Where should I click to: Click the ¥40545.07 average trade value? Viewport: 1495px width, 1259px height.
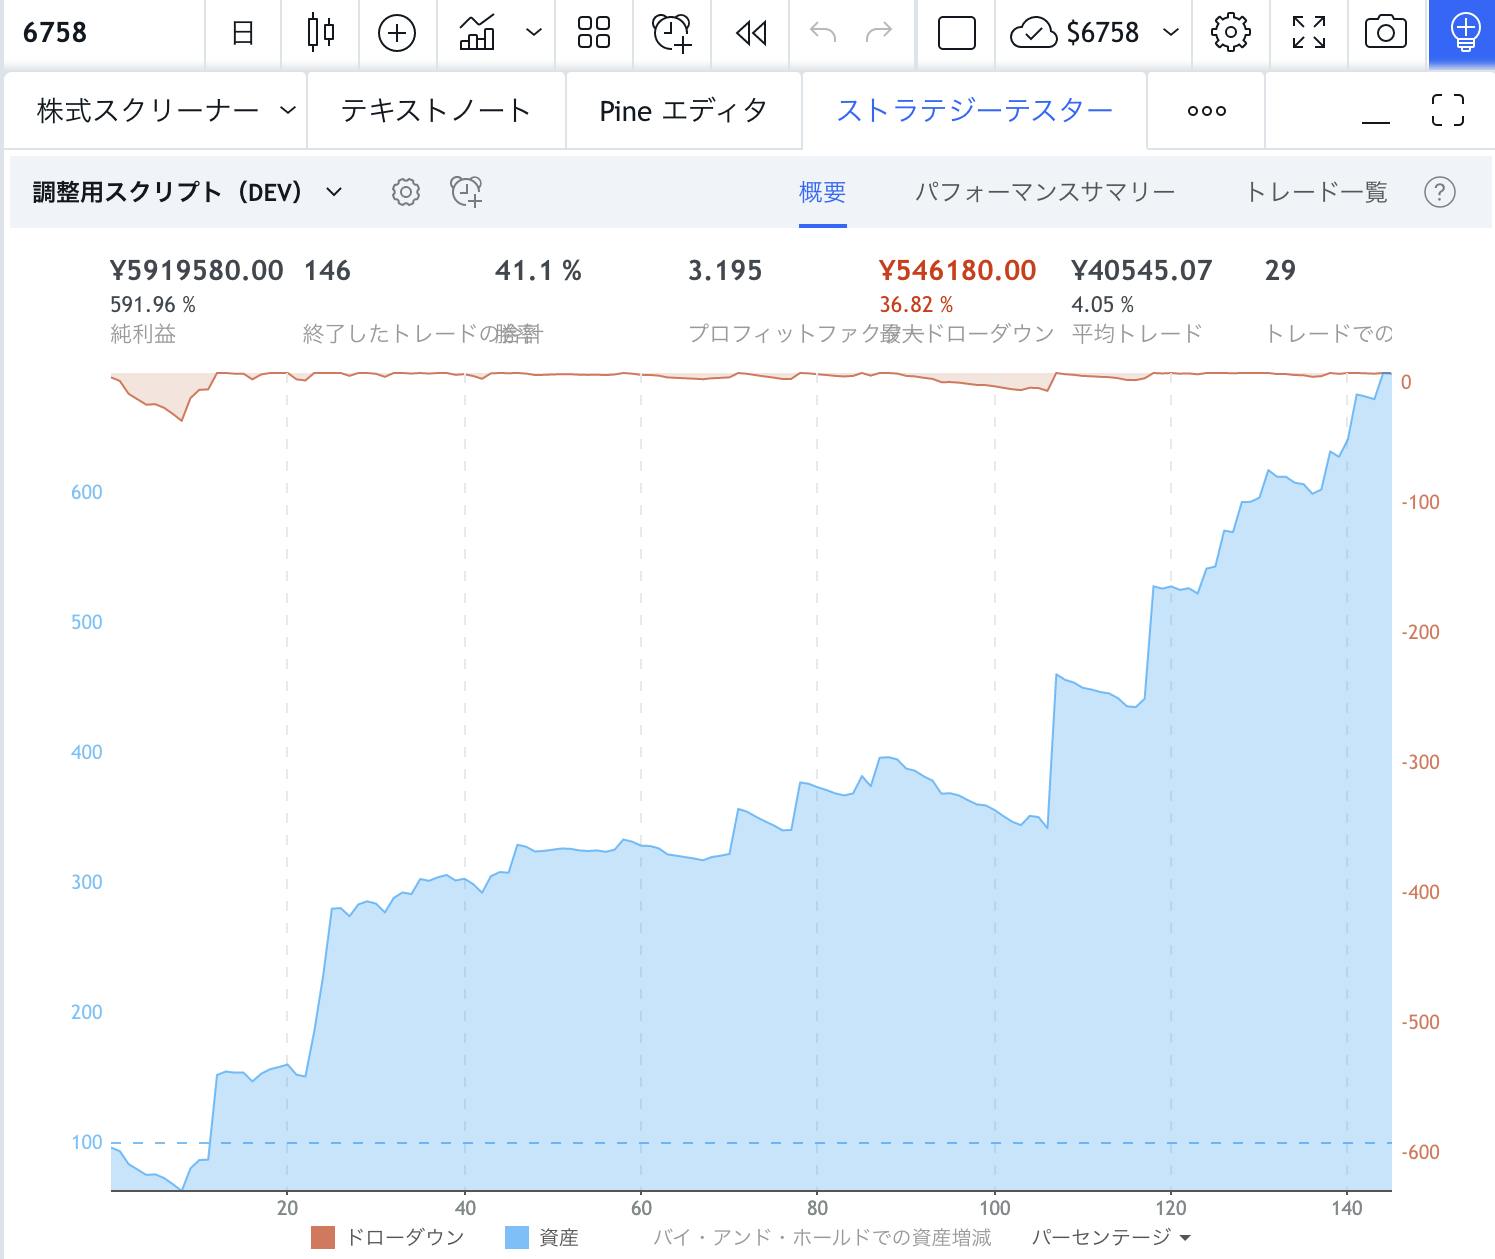click(1142, 271)
